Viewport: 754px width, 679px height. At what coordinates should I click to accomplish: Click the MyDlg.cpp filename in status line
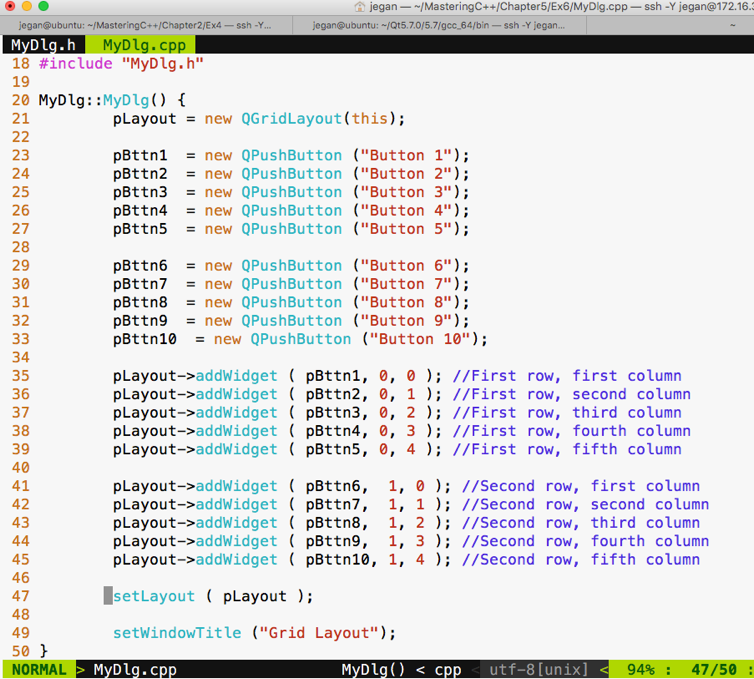point(135,670)
